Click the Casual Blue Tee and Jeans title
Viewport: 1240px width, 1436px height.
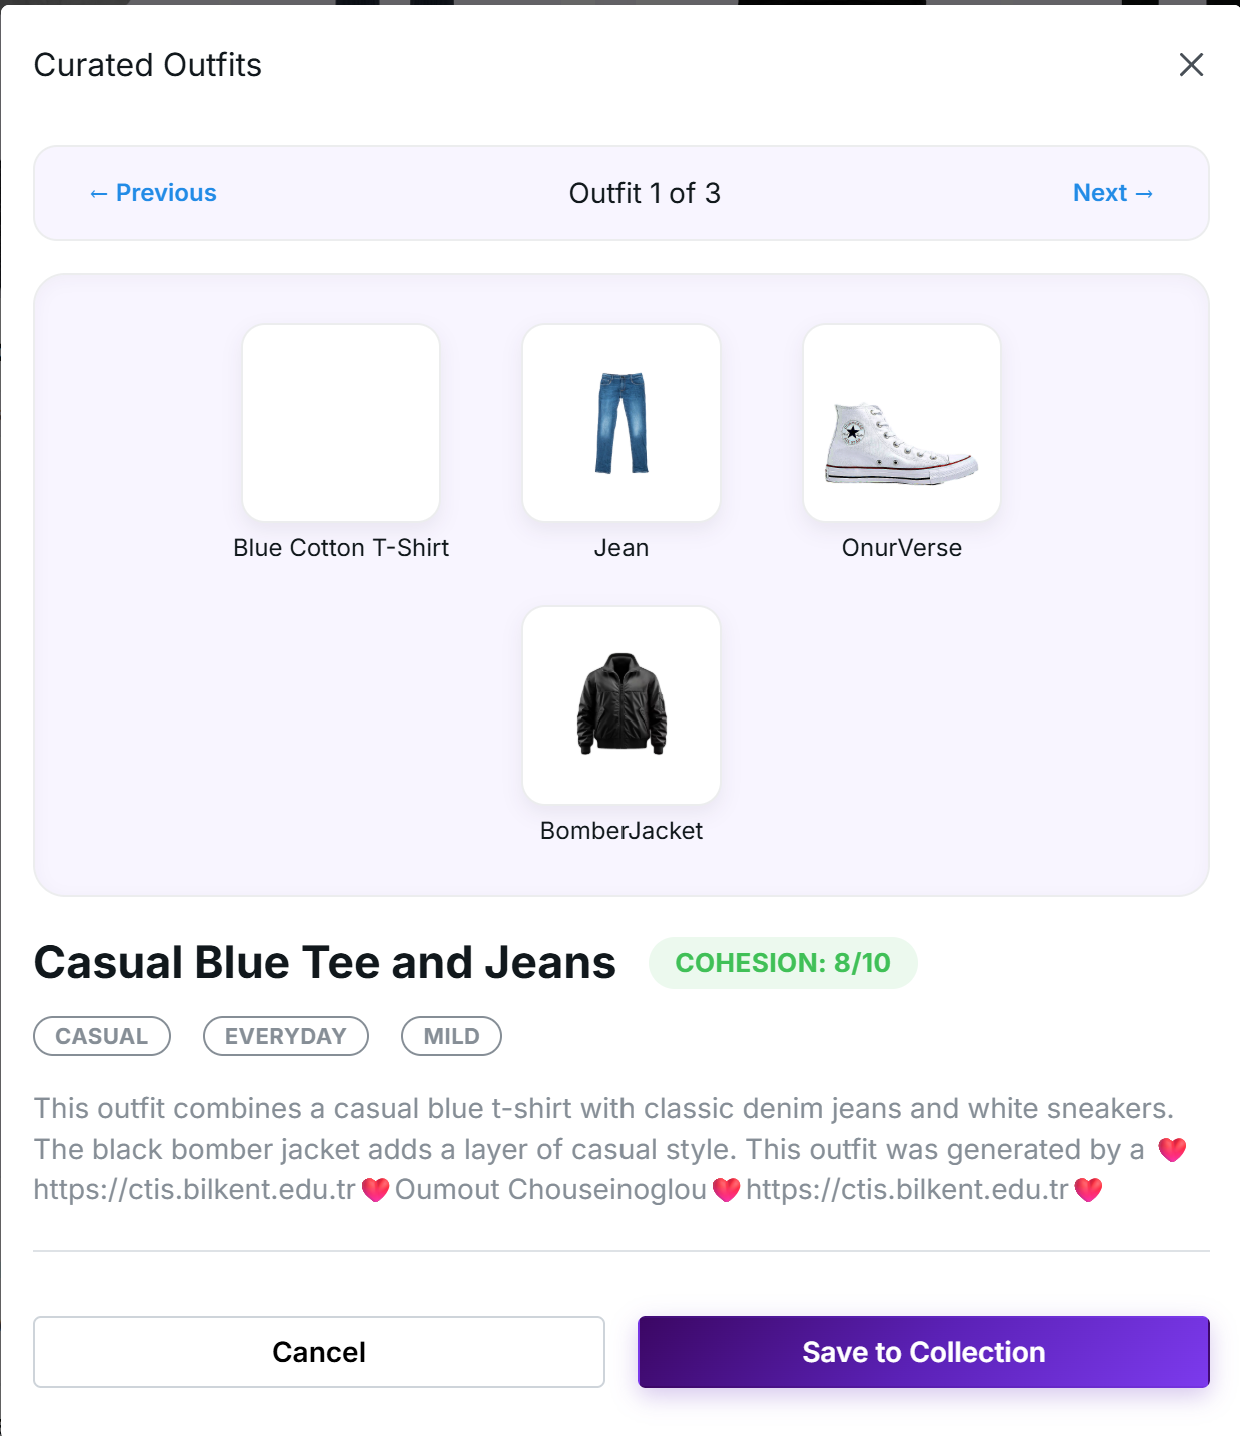pos(325,963)
